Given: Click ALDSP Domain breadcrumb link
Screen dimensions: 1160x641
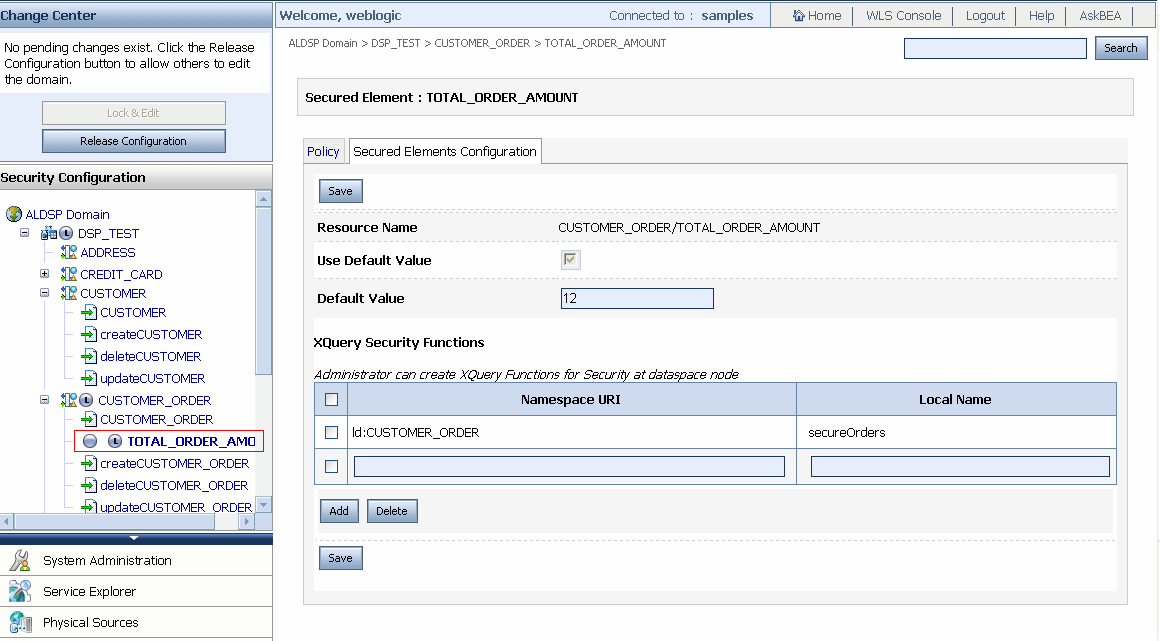Looking at the screenshot, I should pos(323,43).
